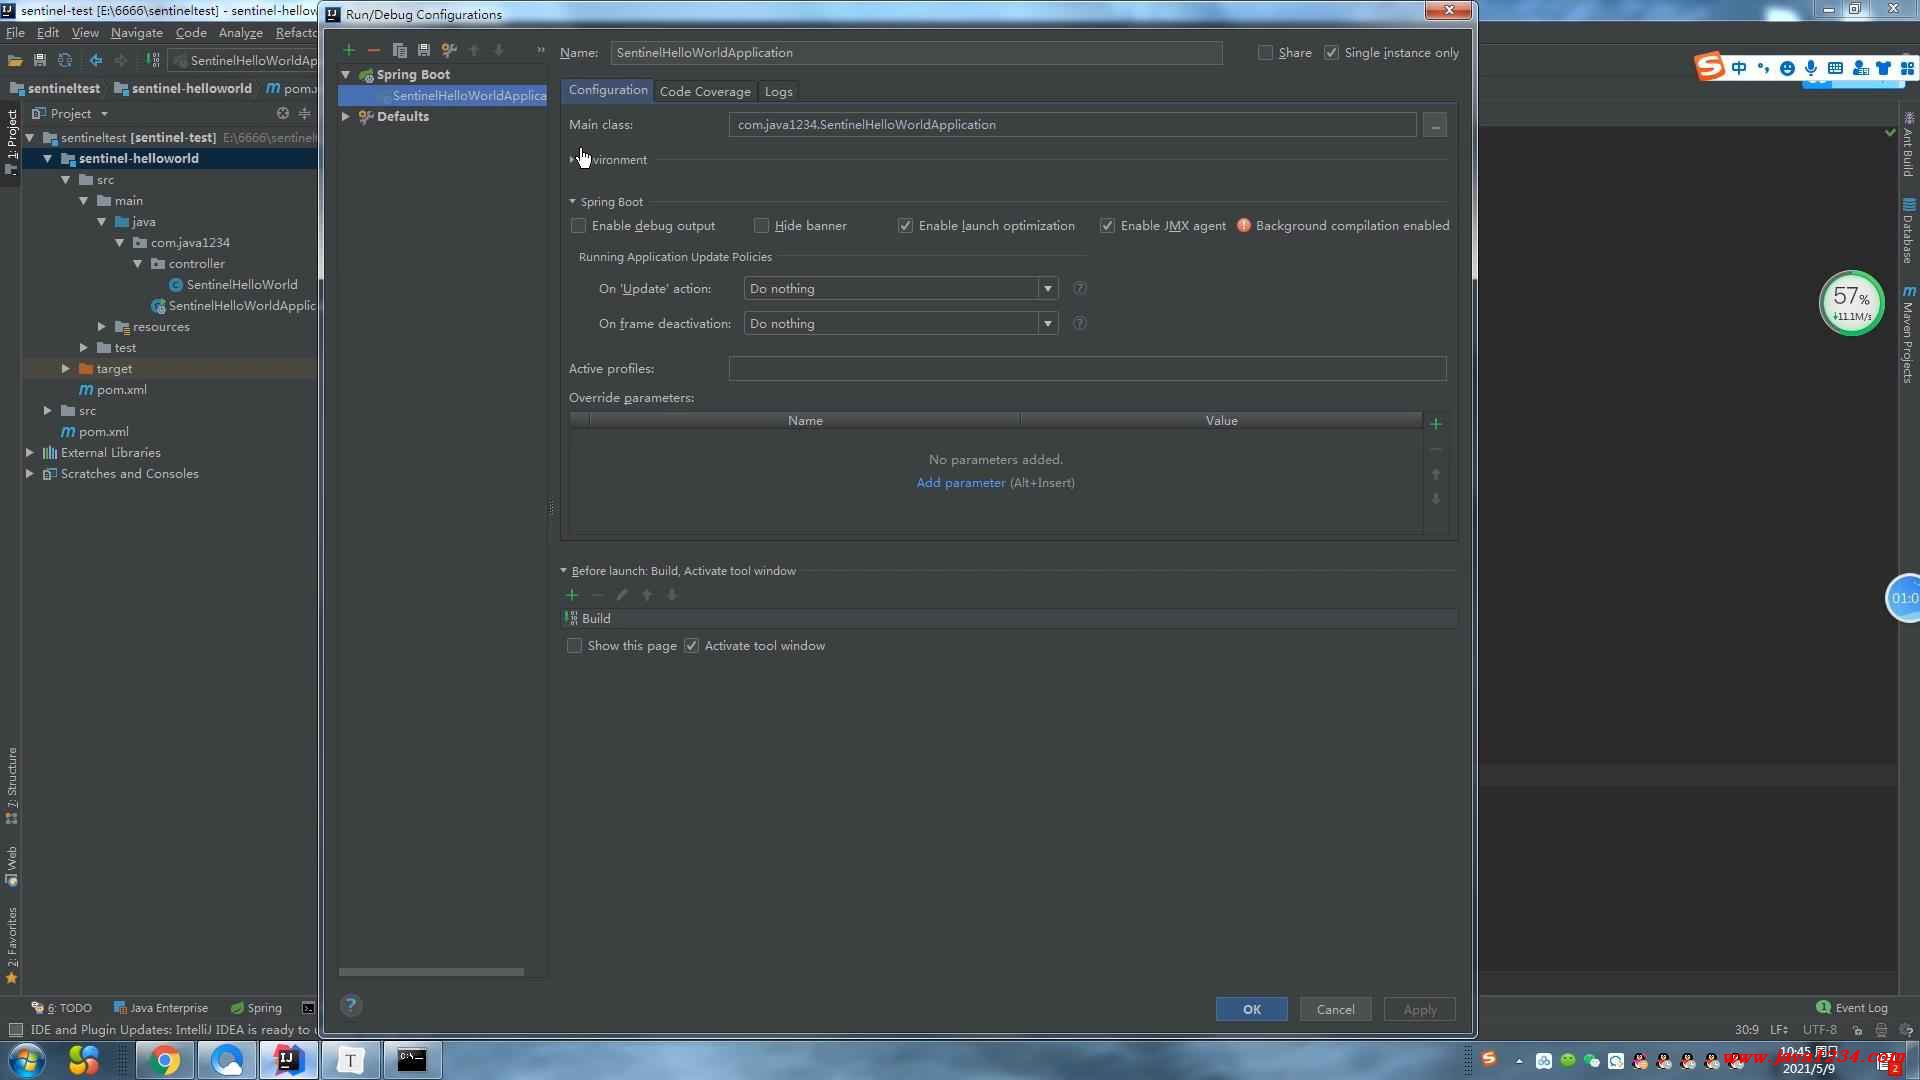Switch to the Logs tab
The height and width of the screenshot is (1080, 1920).
pos(779,91)
